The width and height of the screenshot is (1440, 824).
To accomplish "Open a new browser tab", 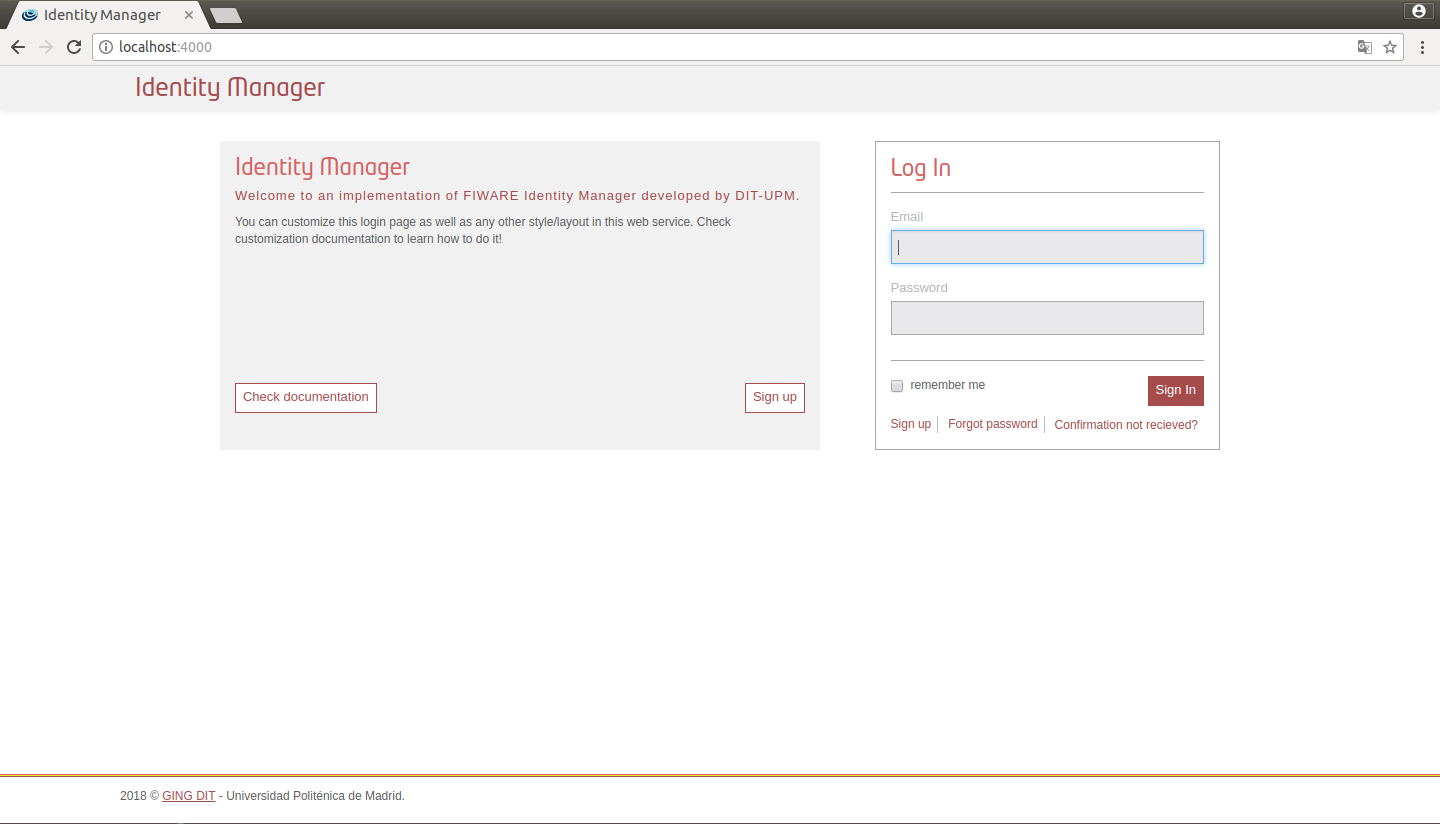I will pyautogui.click(x=226, y=15).
